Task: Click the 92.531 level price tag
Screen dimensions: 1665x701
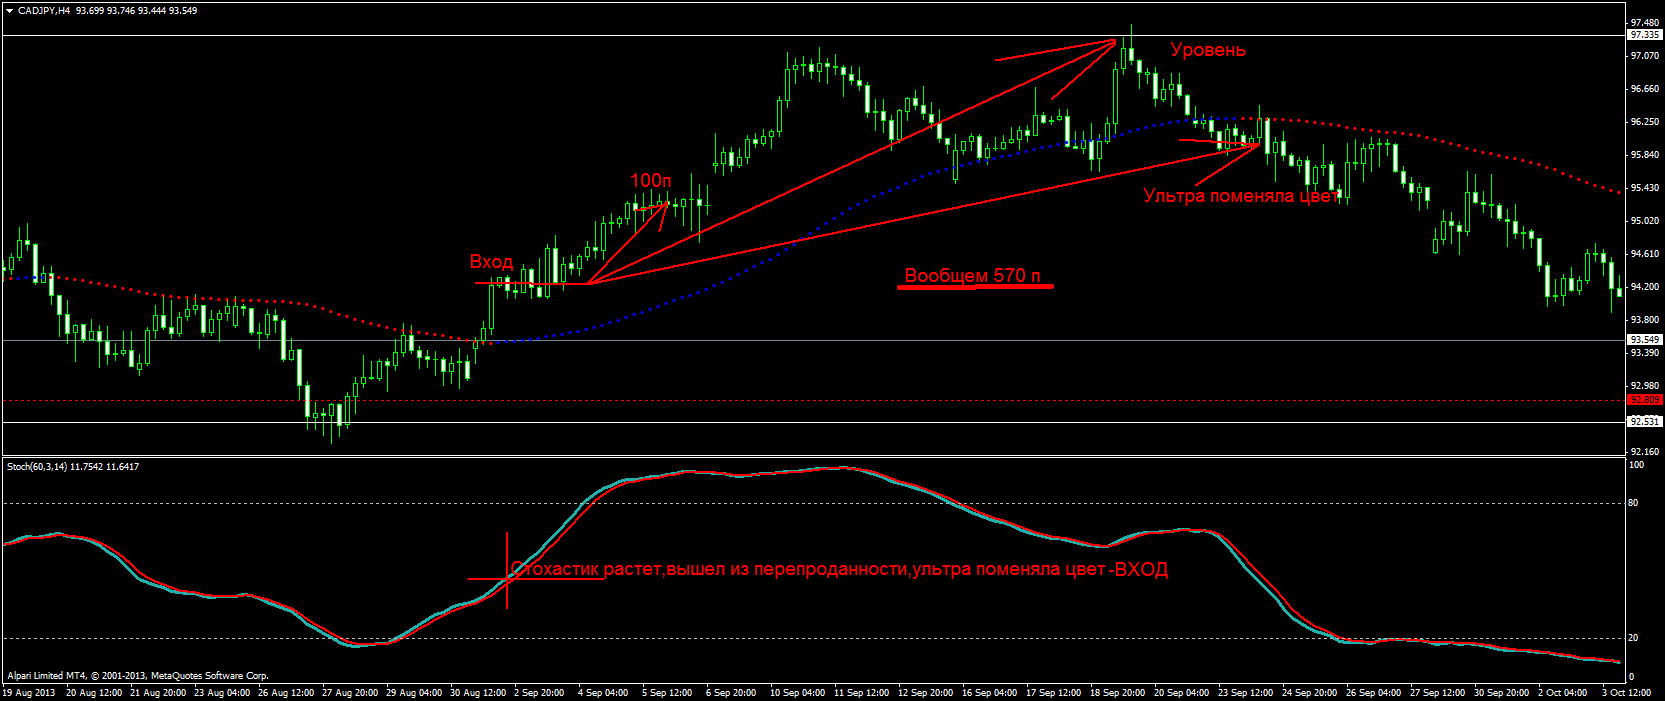Action: point(1645,422)
